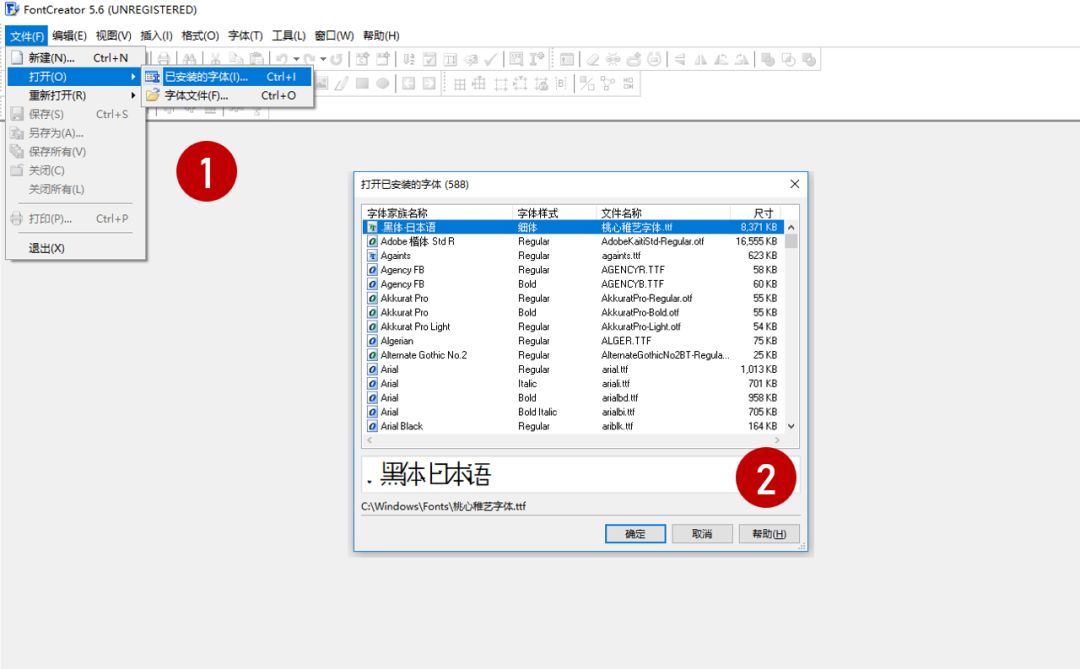Sort by the 字体家族名称 column header

point(437,213)
